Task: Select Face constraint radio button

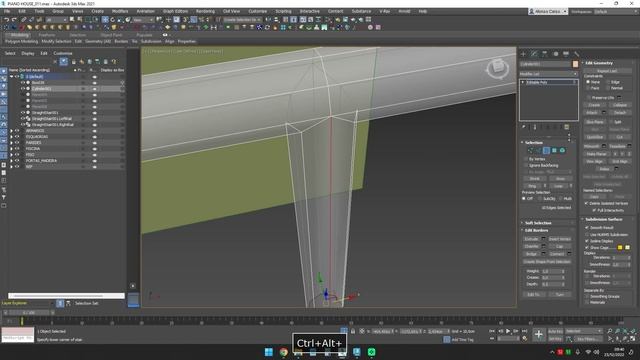Action: point(588,88)
